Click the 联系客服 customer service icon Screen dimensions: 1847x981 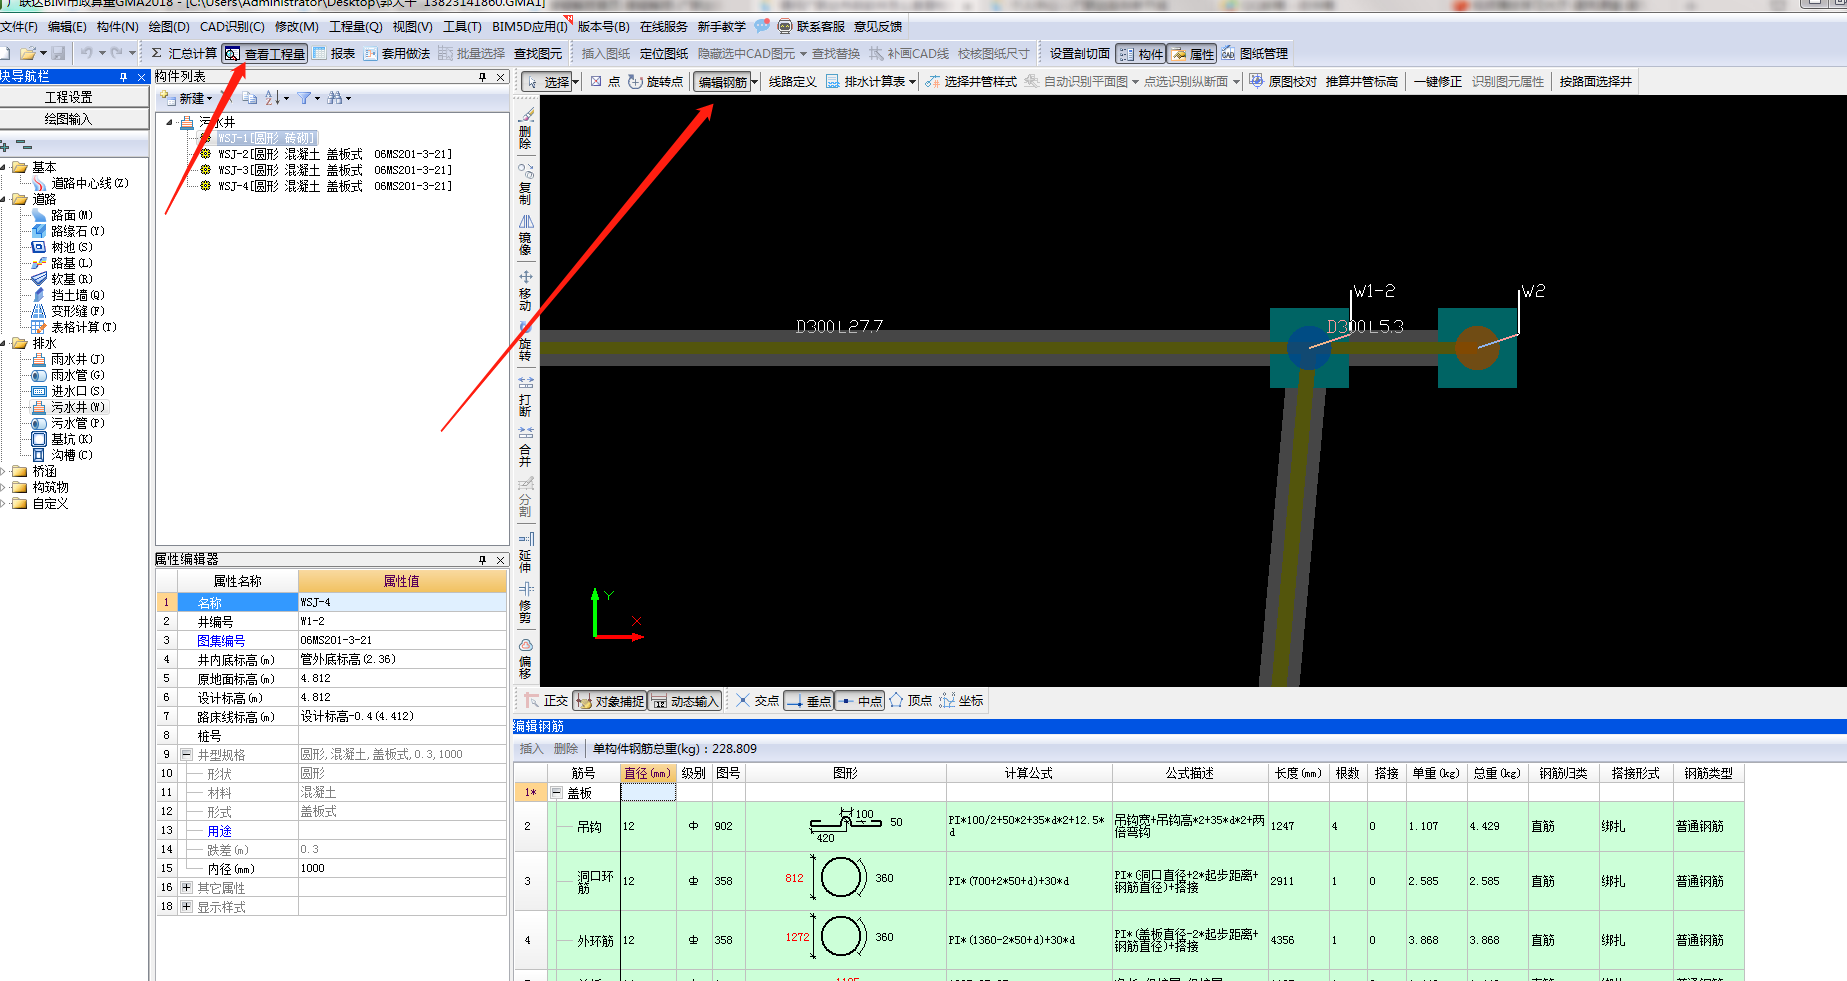pyautogui.click(x=785, y=26)
